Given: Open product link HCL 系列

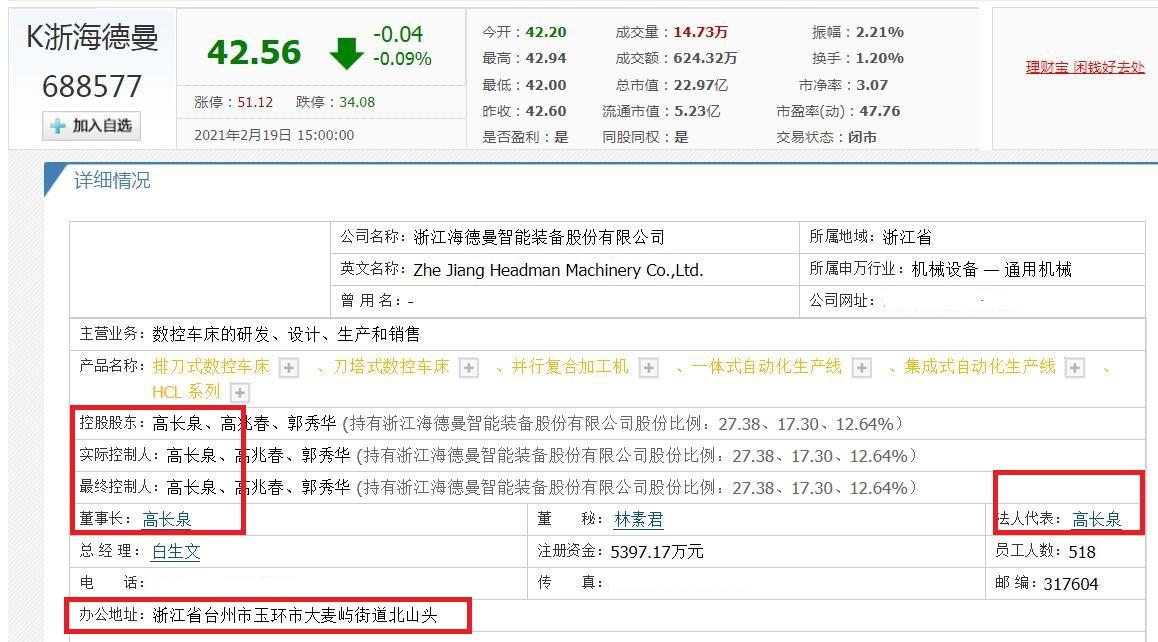Looking at the screenshot, I should click(186, 392).
